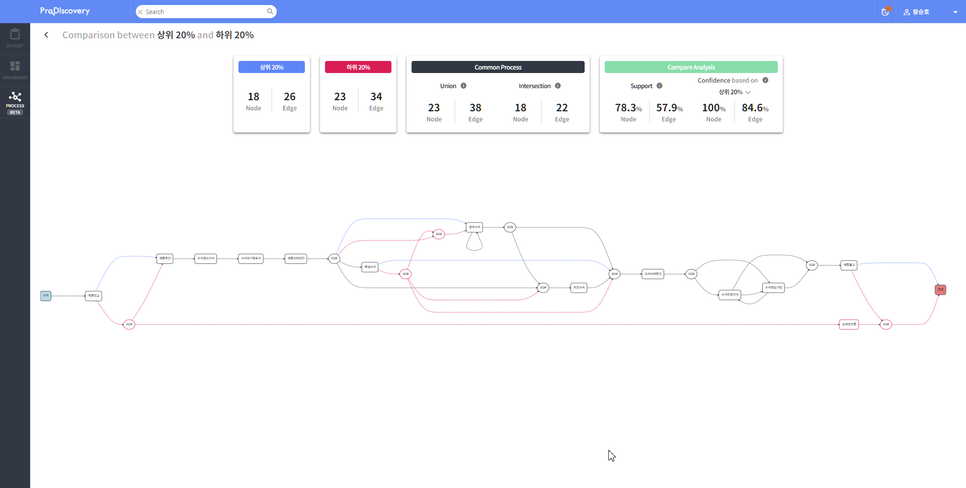The width and height of the screenshot is (966, 488).
Task: Select the red end node in the graph
Action: [940, 290]
